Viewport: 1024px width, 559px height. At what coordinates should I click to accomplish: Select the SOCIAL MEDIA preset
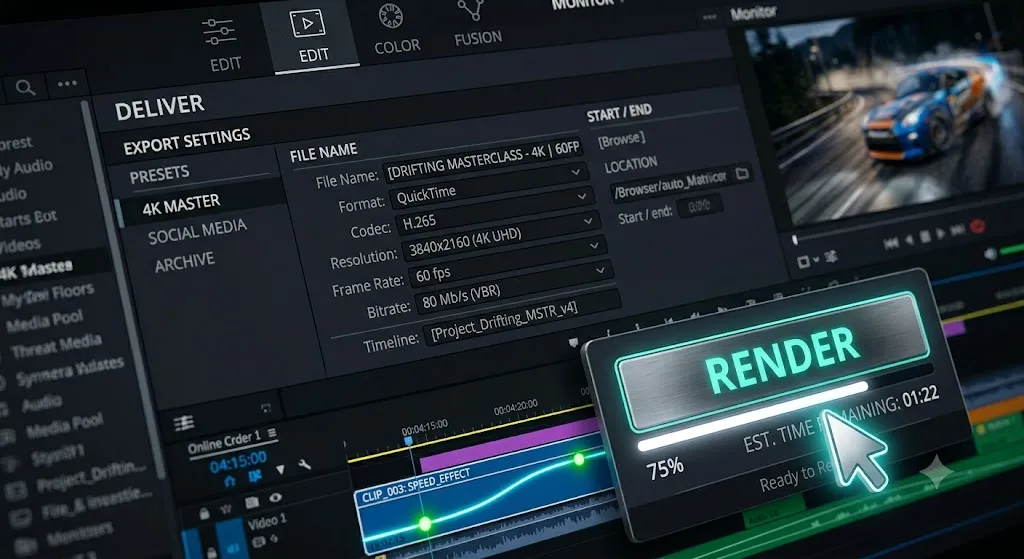click(197, 232)
